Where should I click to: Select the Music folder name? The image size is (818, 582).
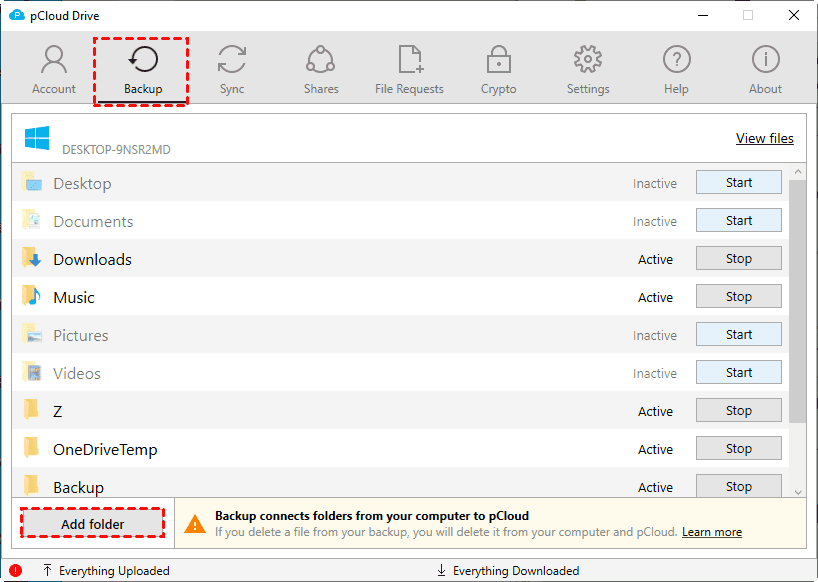pos(74,298)
